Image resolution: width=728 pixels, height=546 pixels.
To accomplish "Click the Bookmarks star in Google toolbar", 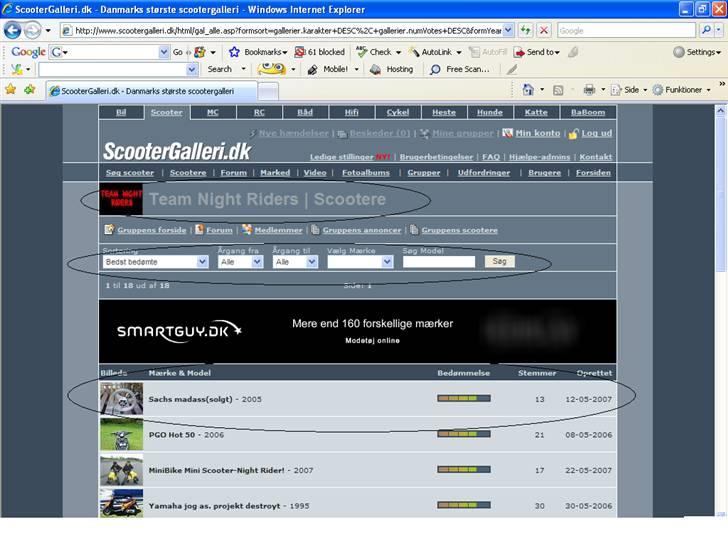I will pyautogui.click(x=234, y=52).
